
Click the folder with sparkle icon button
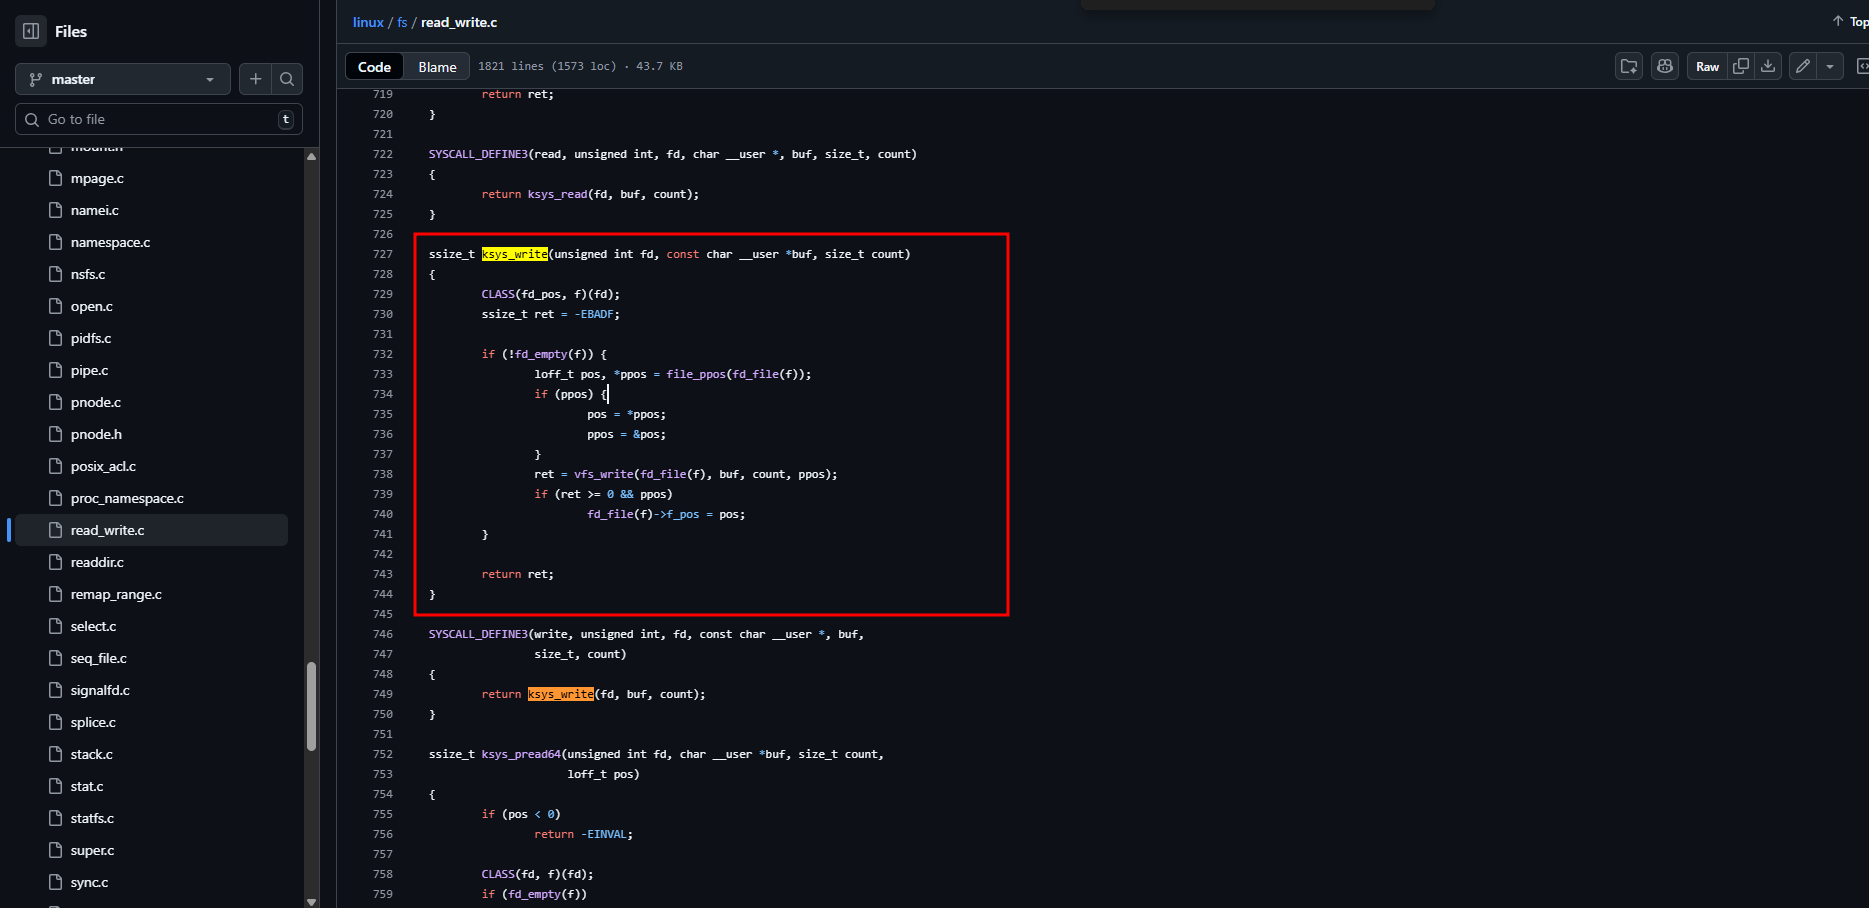pyautogui.click(x=1629, y=66)
